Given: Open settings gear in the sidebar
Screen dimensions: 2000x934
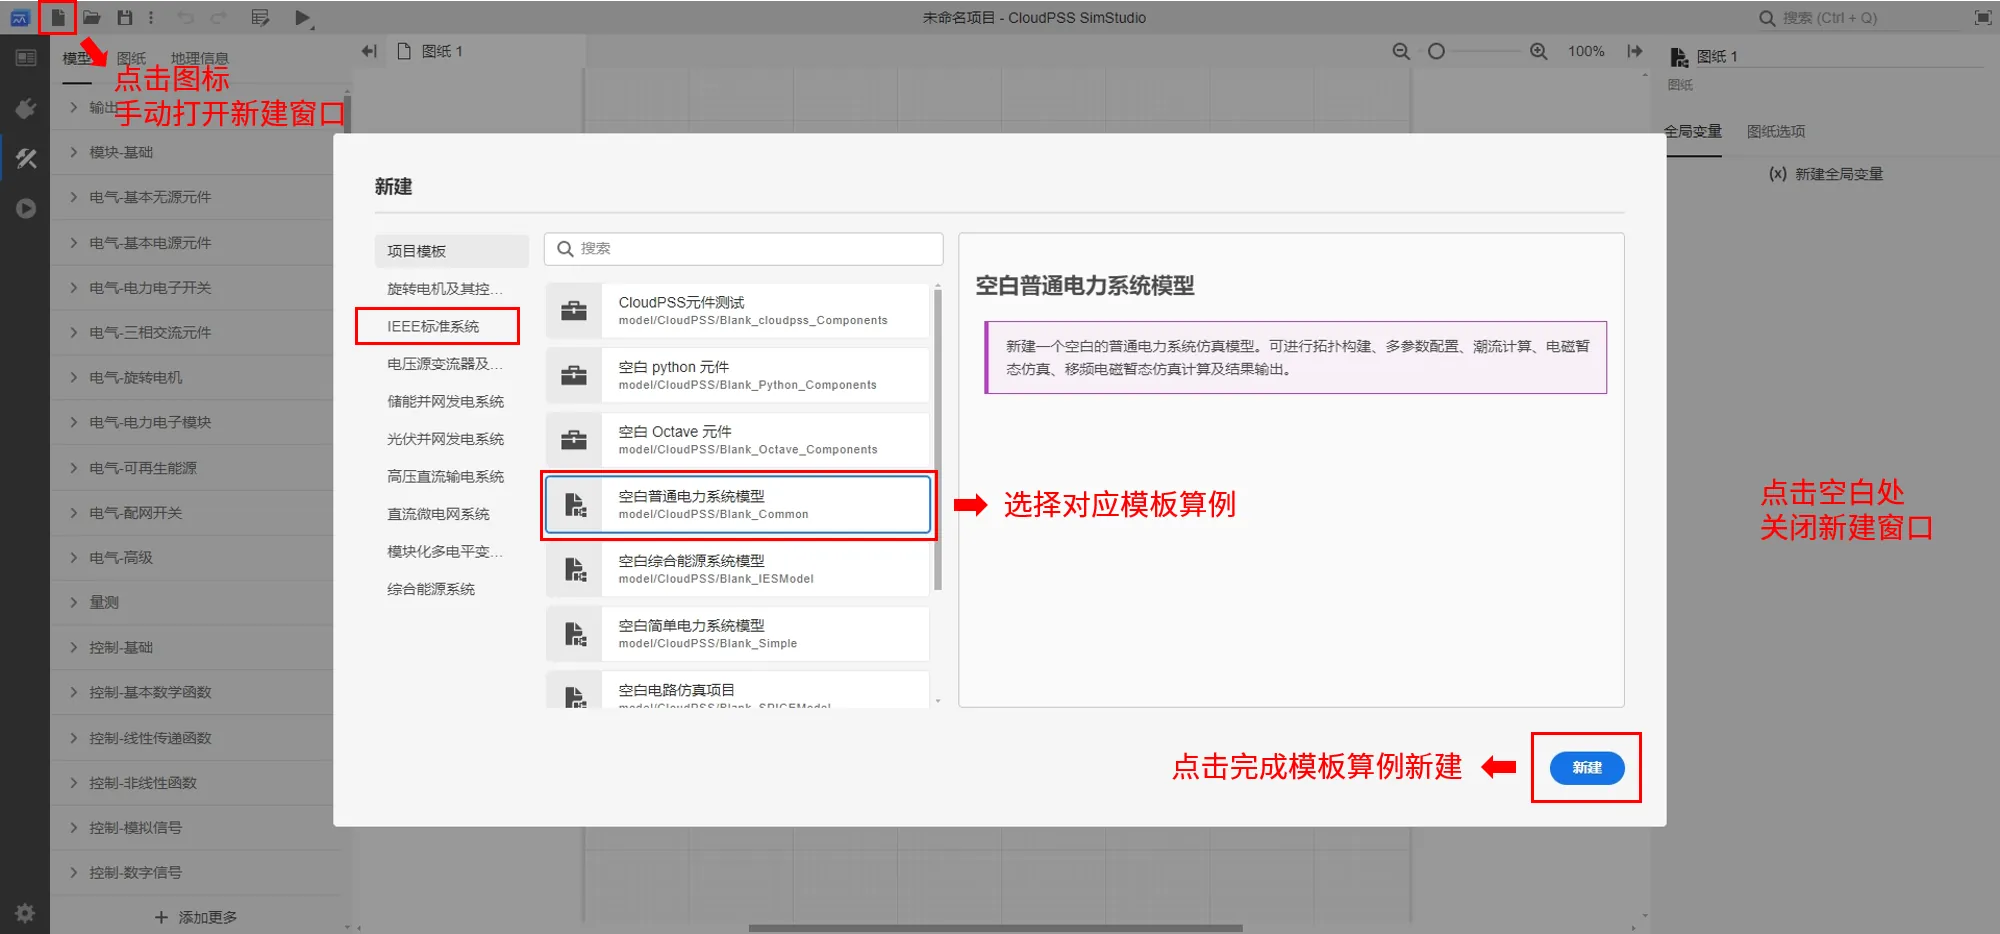Looking at the screenshot, I should 25,912.
